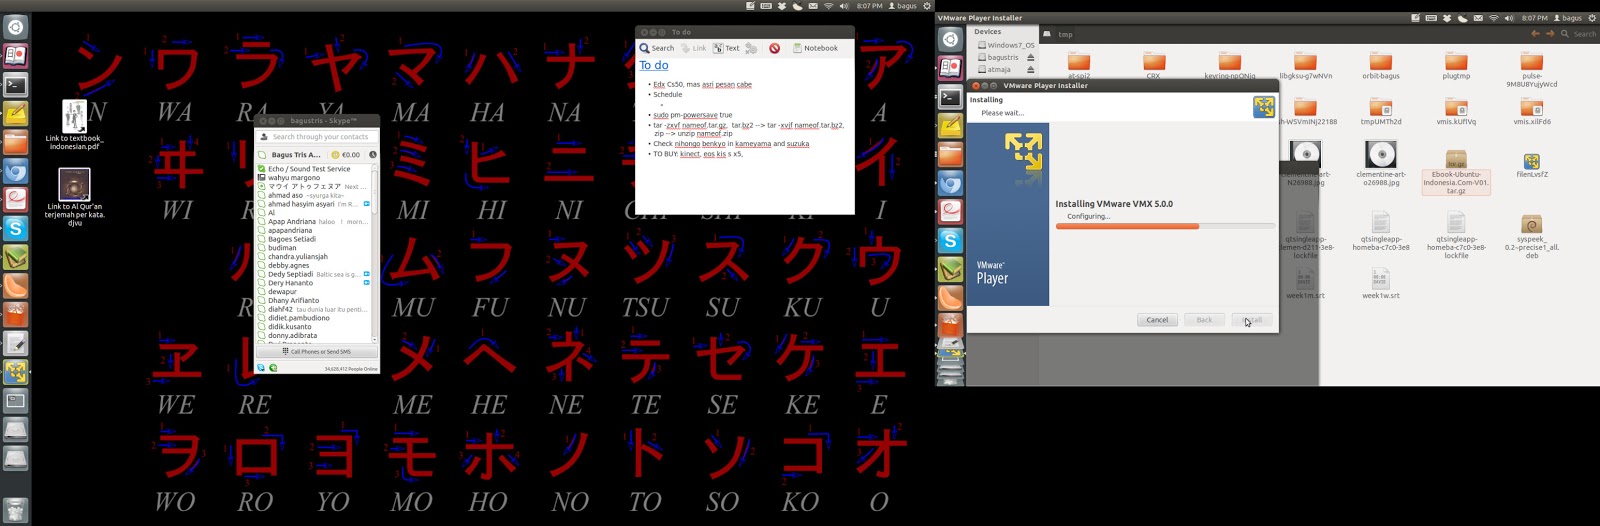This screenshot has width=1600, height=526.
Task: Click Search icon in To do note toolbar
Action: 657,48
